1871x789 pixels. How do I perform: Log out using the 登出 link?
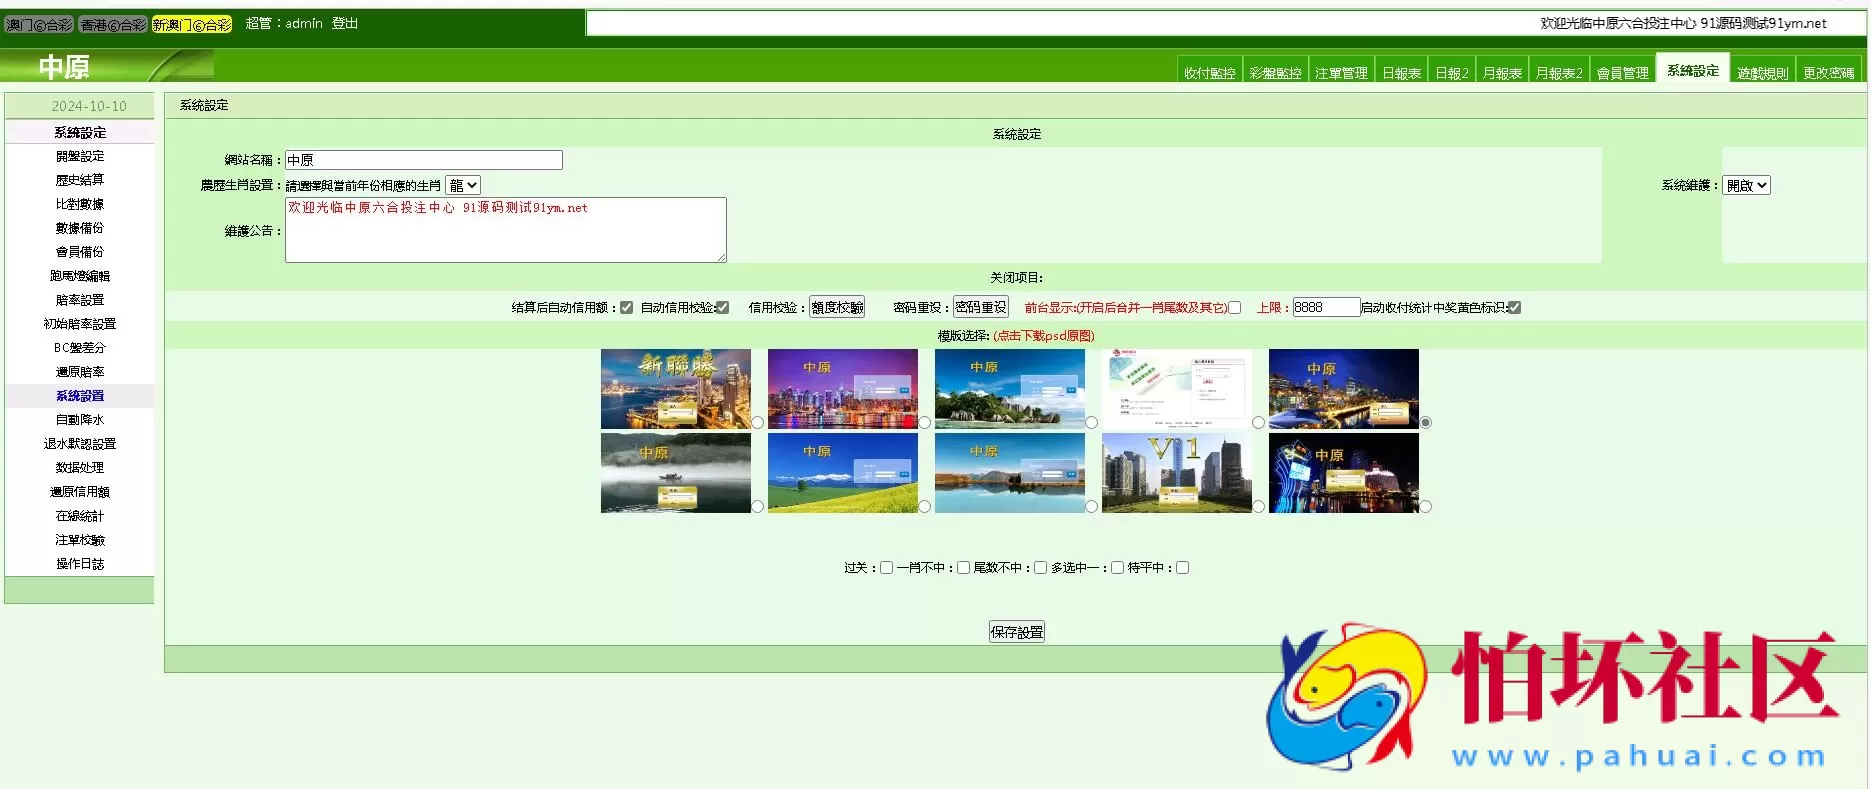345,23
